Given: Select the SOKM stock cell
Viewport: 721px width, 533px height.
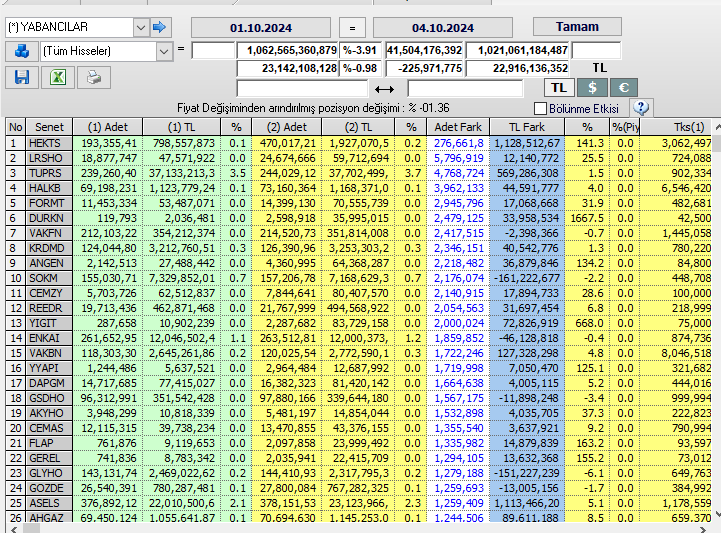Looking at the screenshot, I should [x=49, y=278].
